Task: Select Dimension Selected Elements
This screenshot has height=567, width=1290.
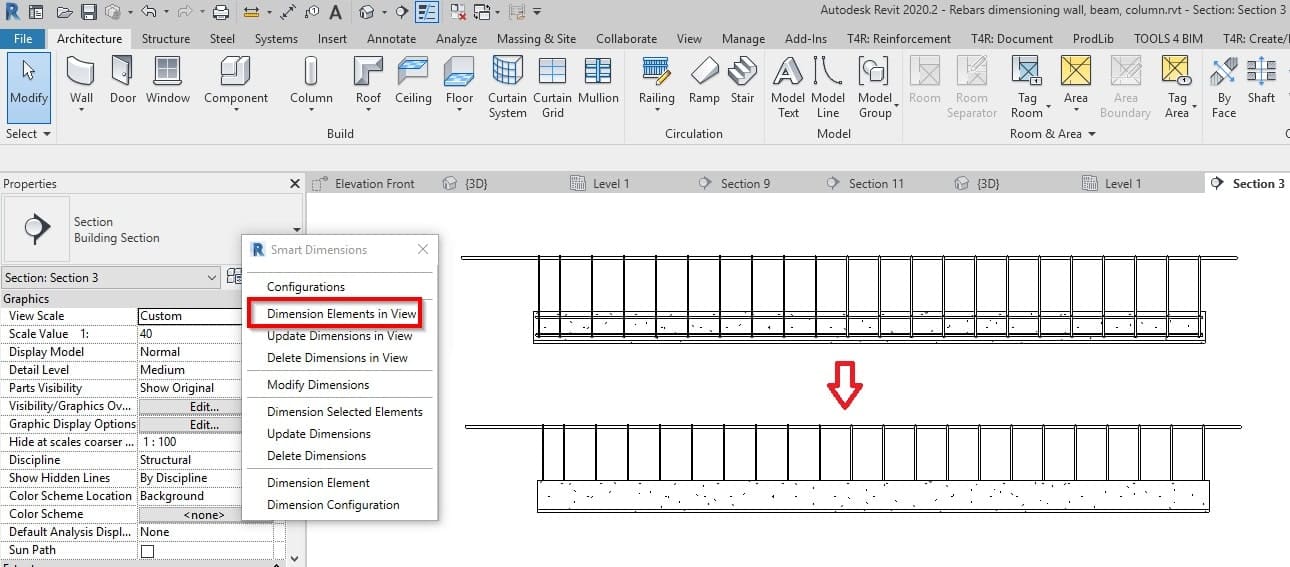Action: pos(344,412)
